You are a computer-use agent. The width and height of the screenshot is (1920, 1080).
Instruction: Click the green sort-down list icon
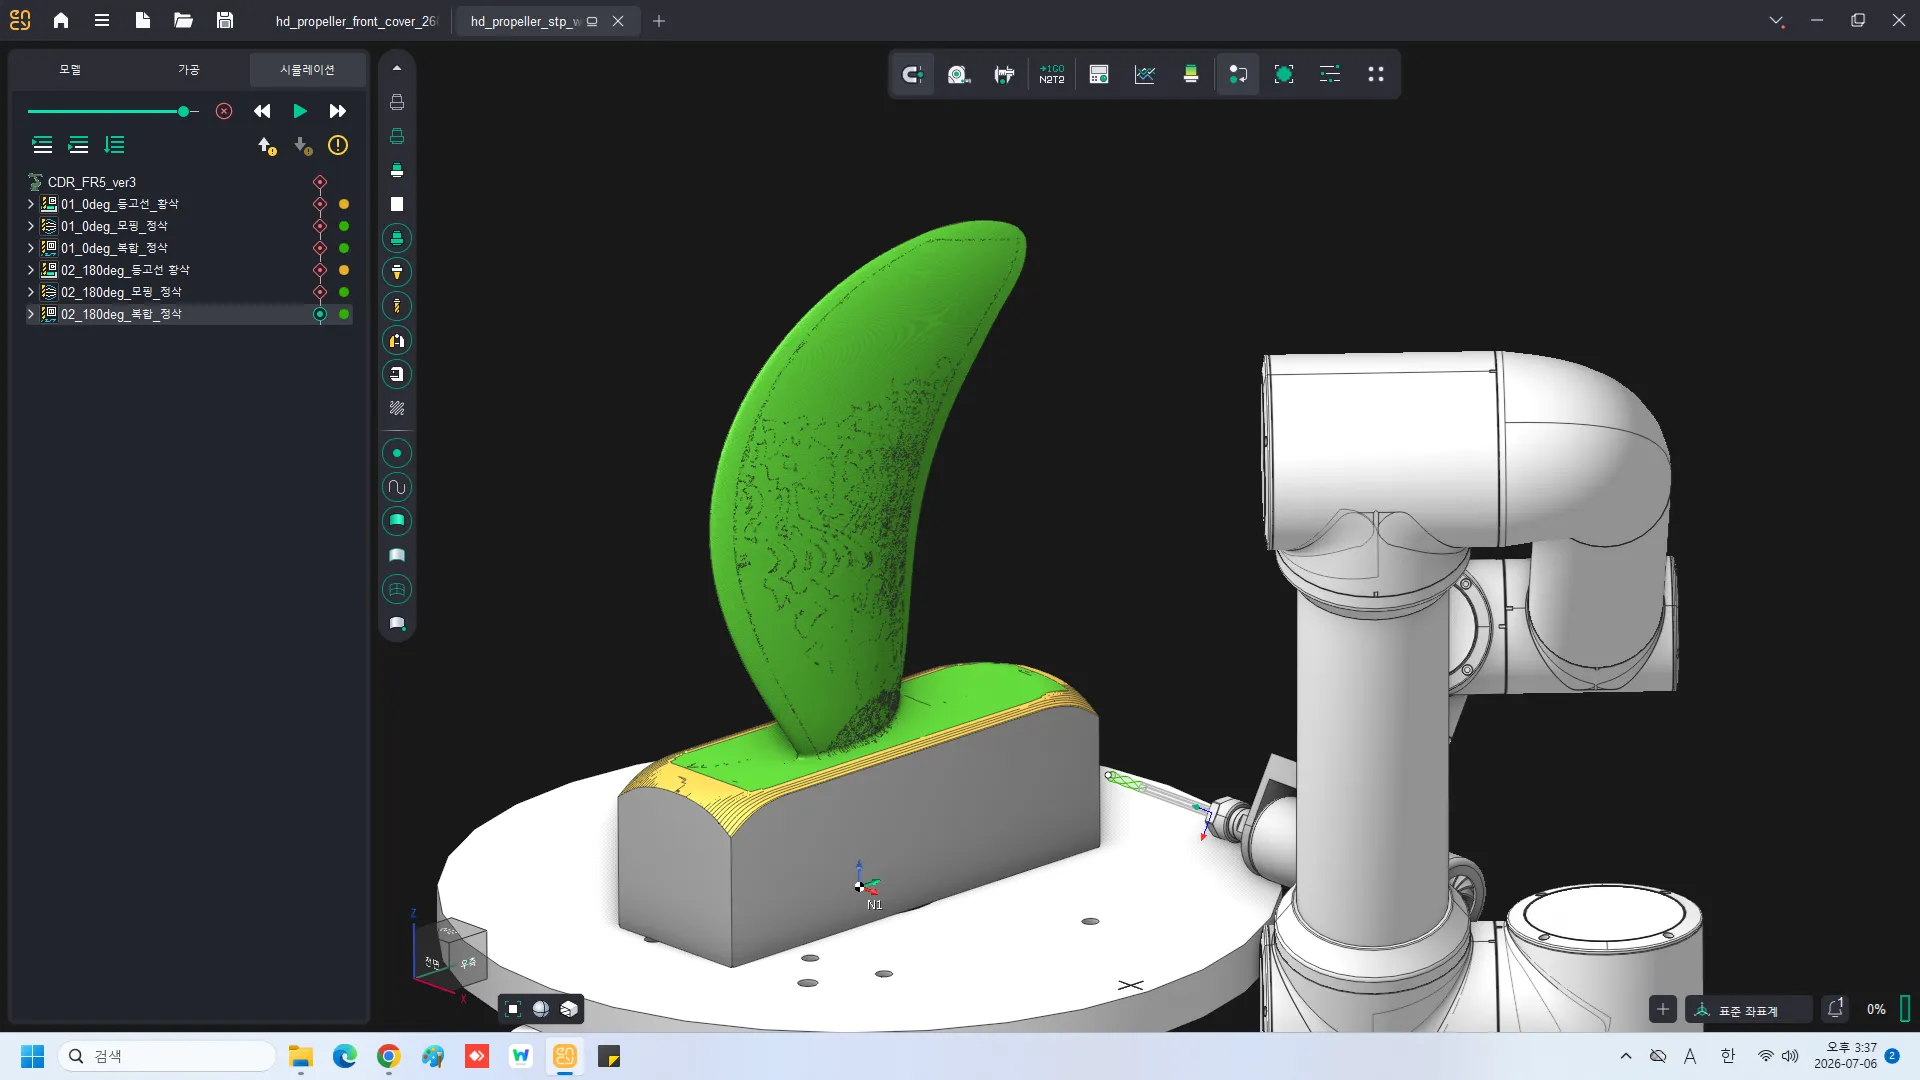(115, 145)
